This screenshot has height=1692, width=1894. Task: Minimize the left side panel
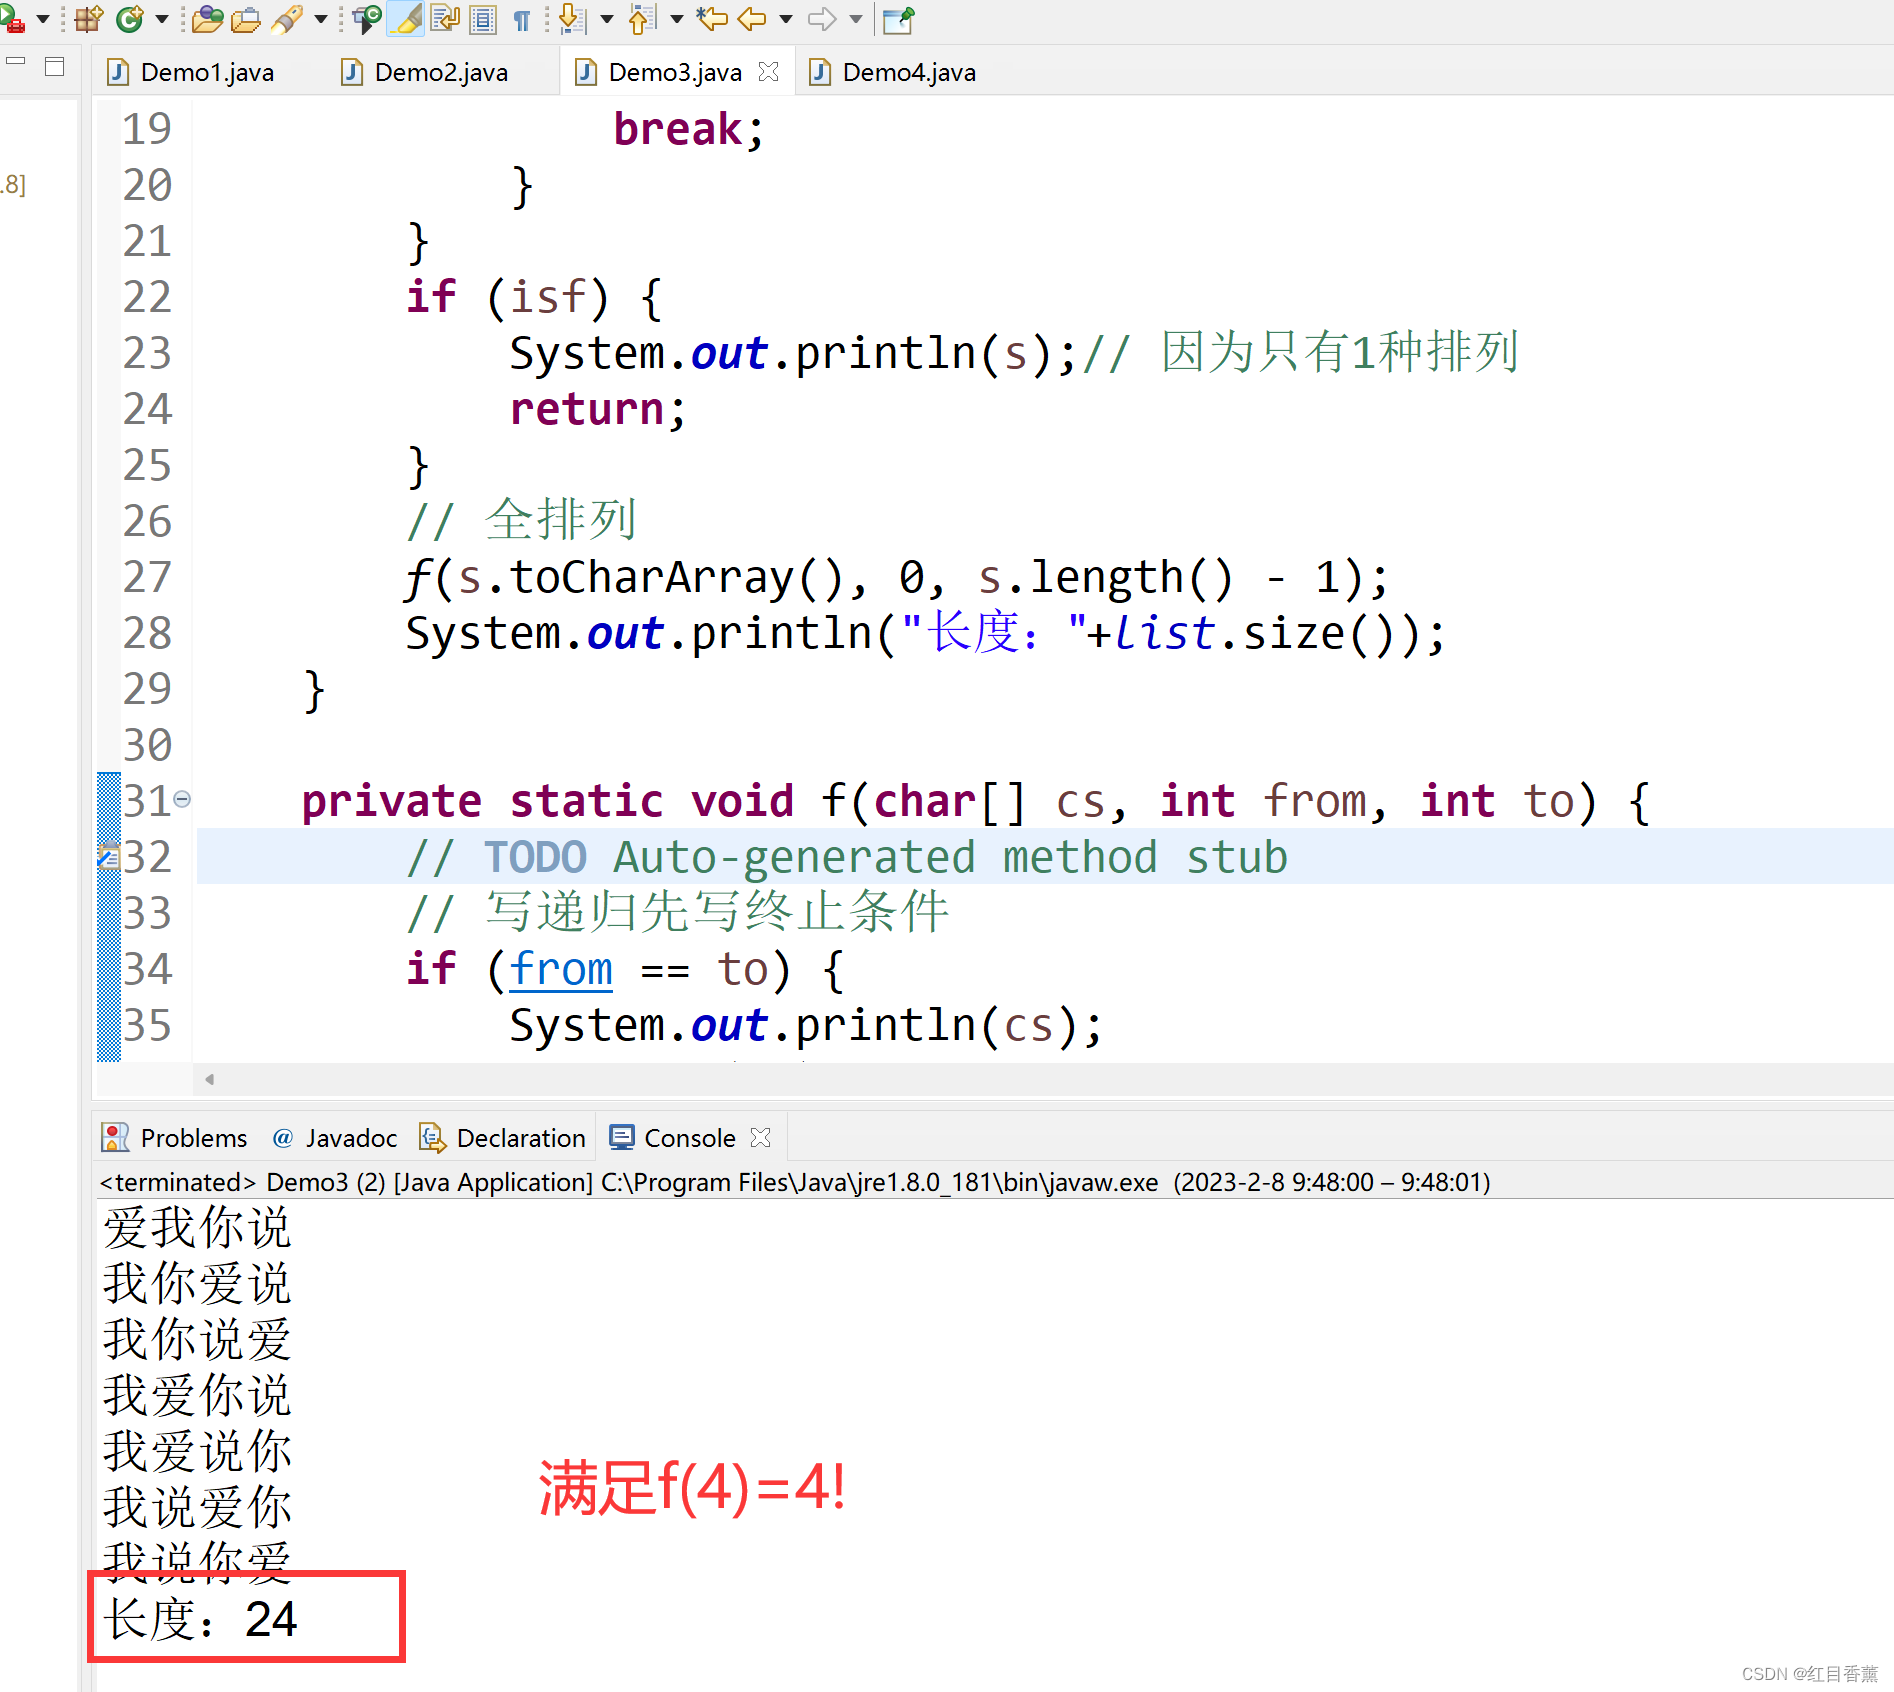15,62
